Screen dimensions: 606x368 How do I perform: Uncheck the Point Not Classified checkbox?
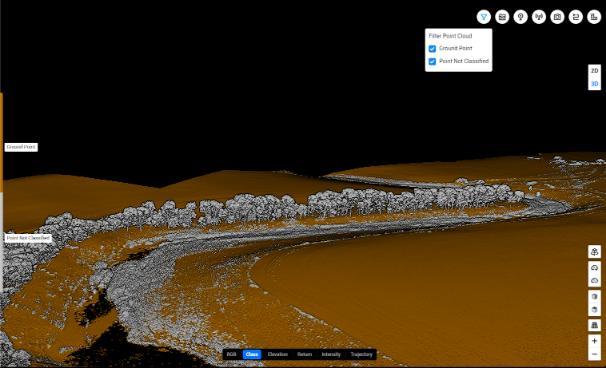tap(432, 61)
